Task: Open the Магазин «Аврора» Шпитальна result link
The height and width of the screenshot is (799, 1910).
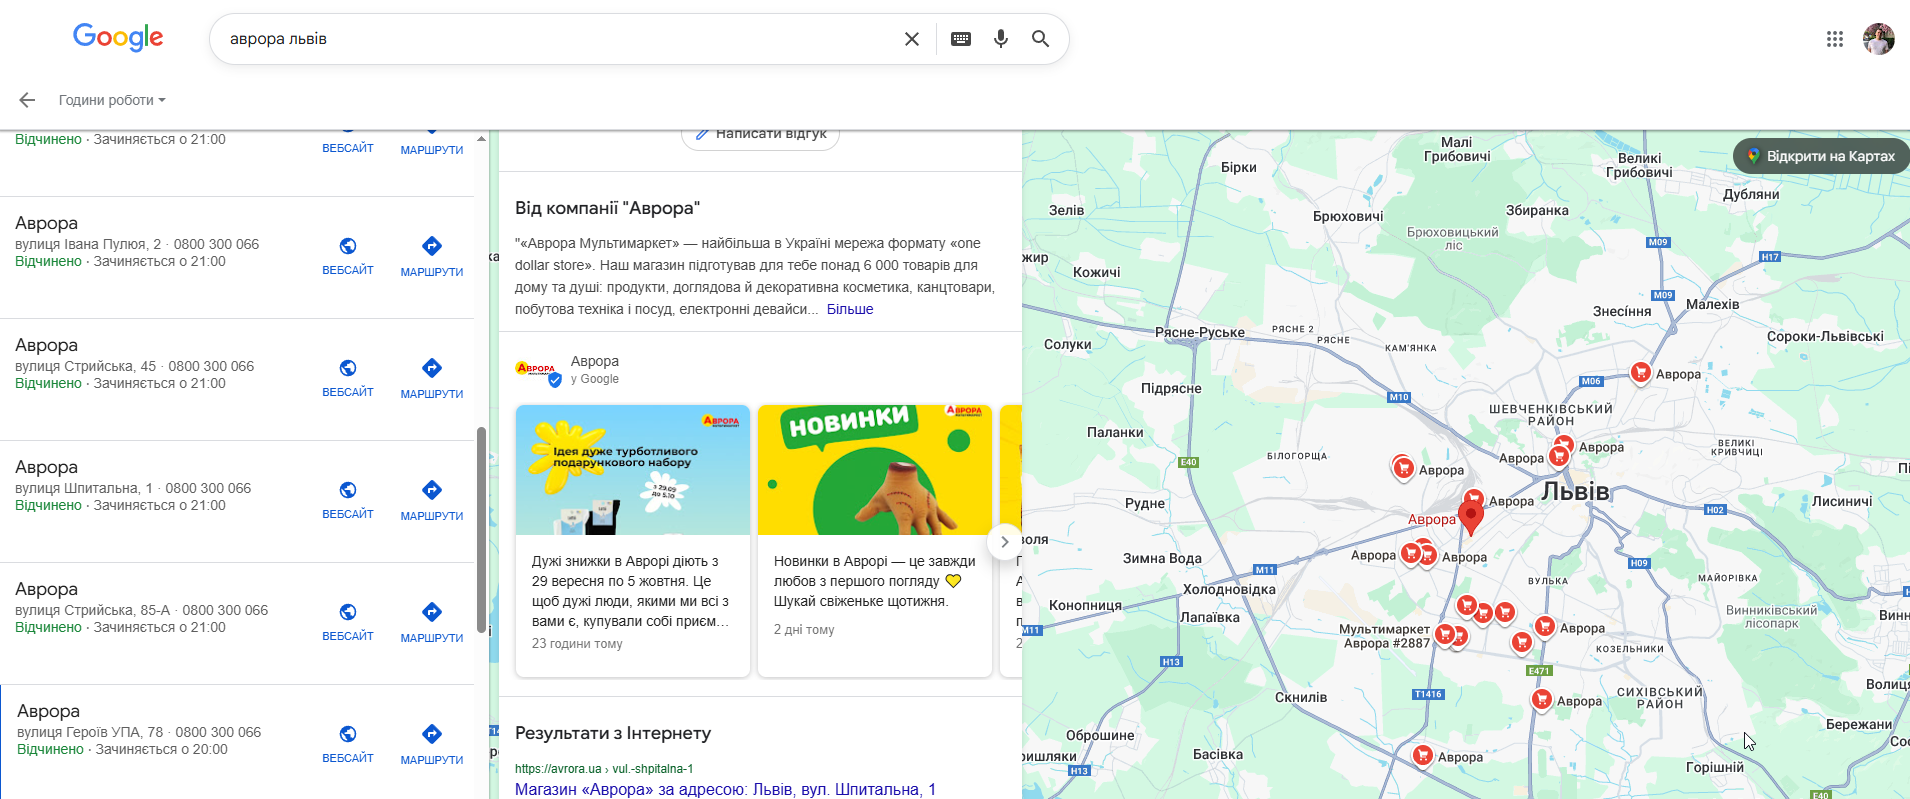Action: (x=725, y=789)
